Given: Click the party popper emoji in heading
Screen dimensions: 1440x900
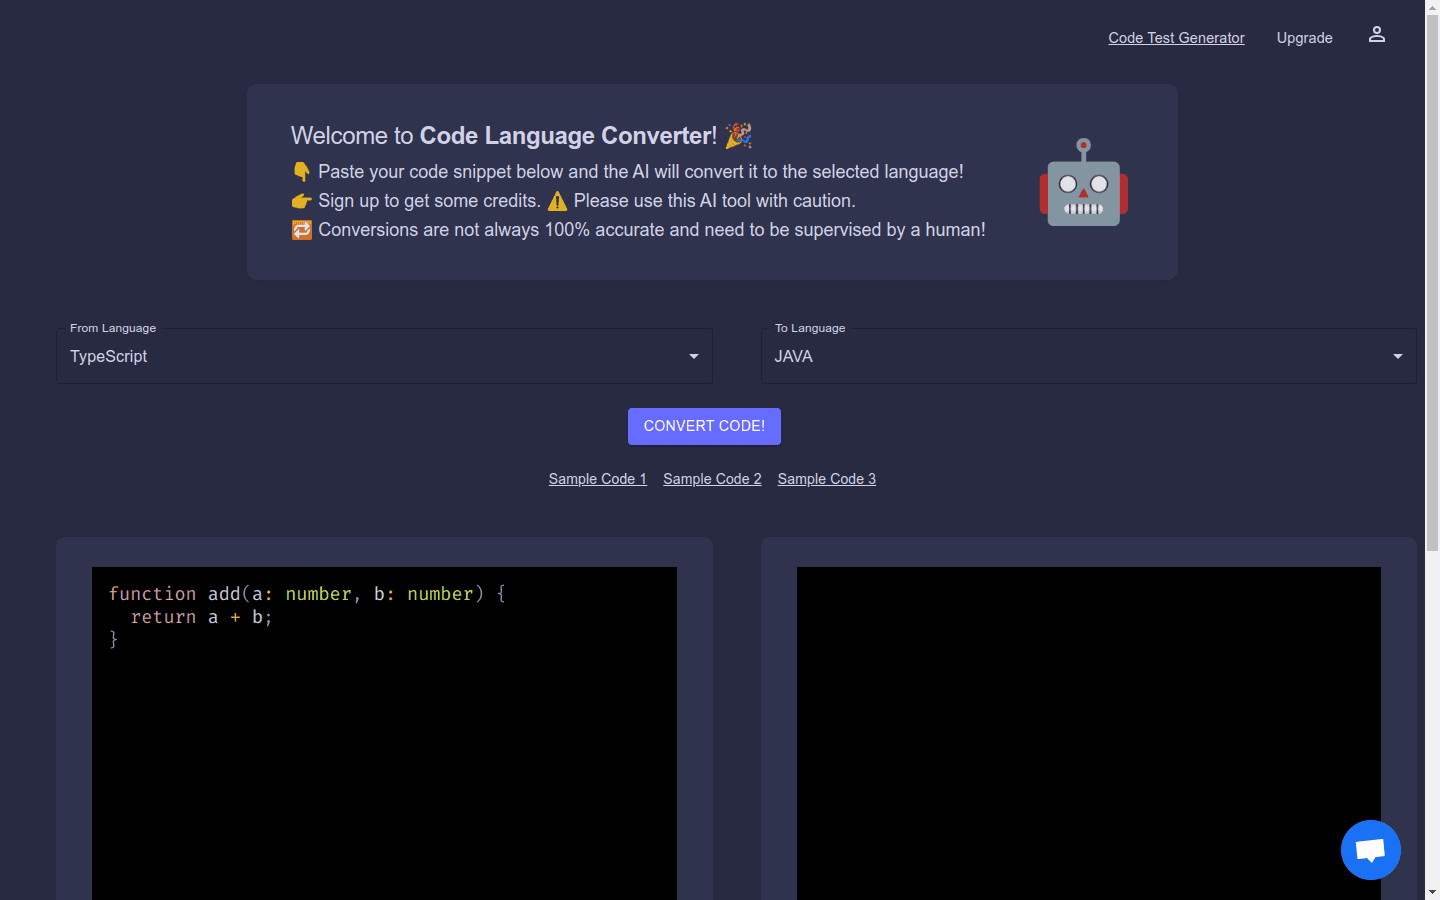Looking at the screenshot, I should [x=738, y=135].
